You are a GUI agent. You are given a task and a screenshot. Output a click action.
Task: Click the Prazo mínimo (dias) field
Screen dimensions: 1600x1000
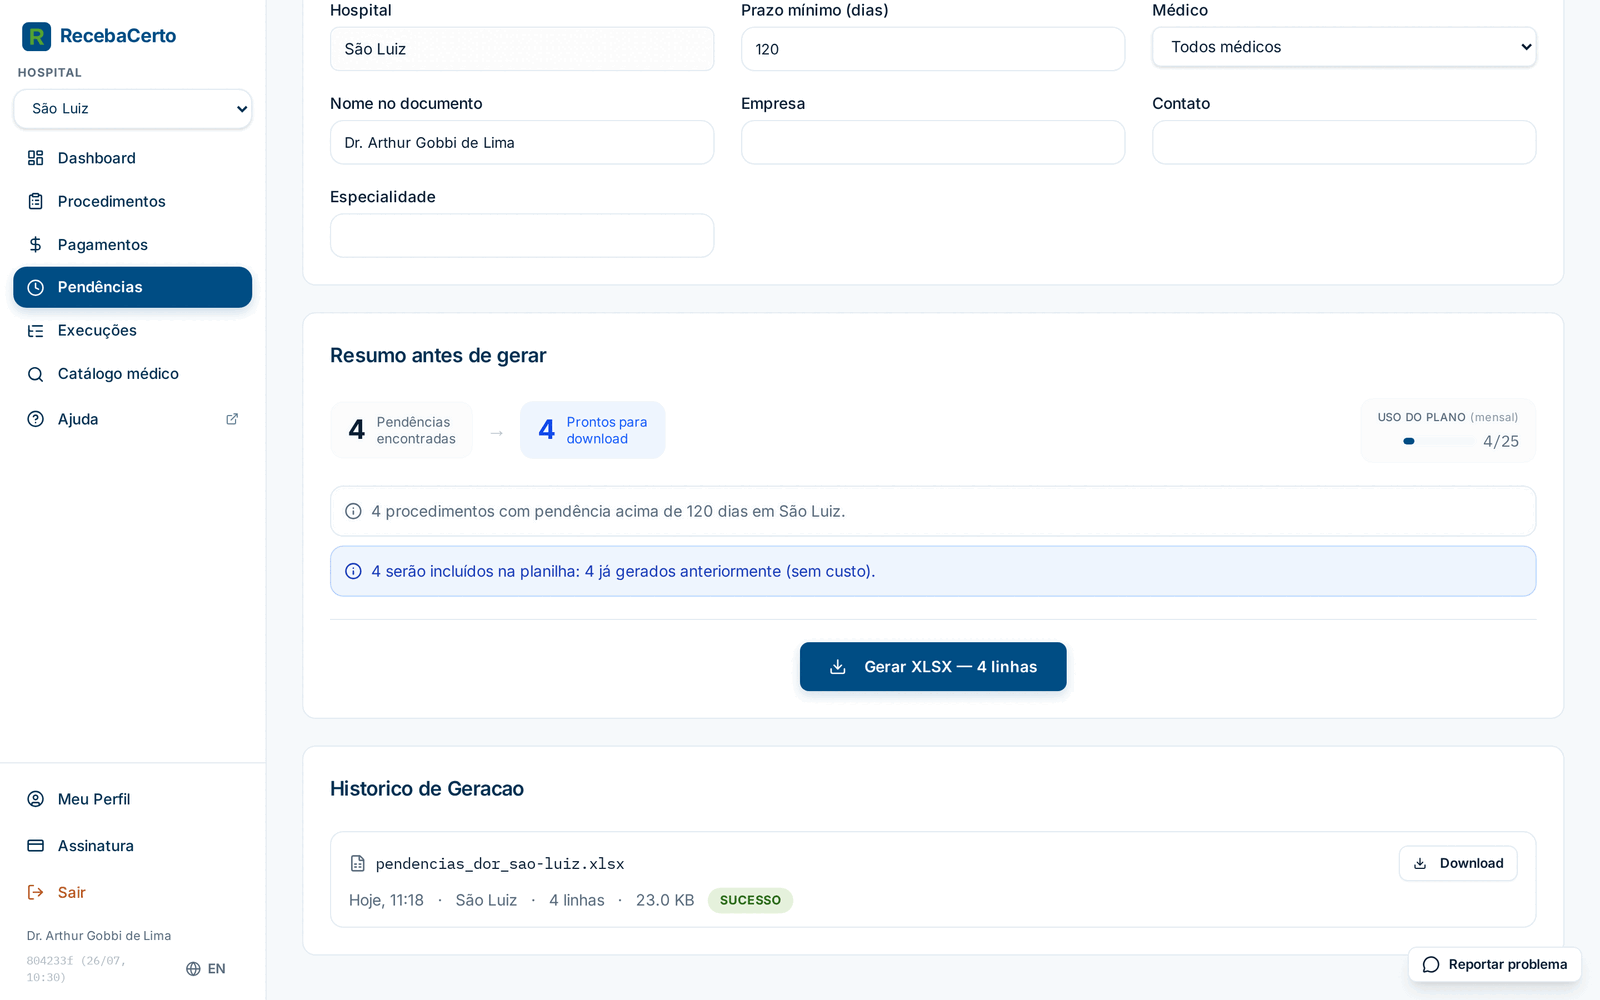933,49
